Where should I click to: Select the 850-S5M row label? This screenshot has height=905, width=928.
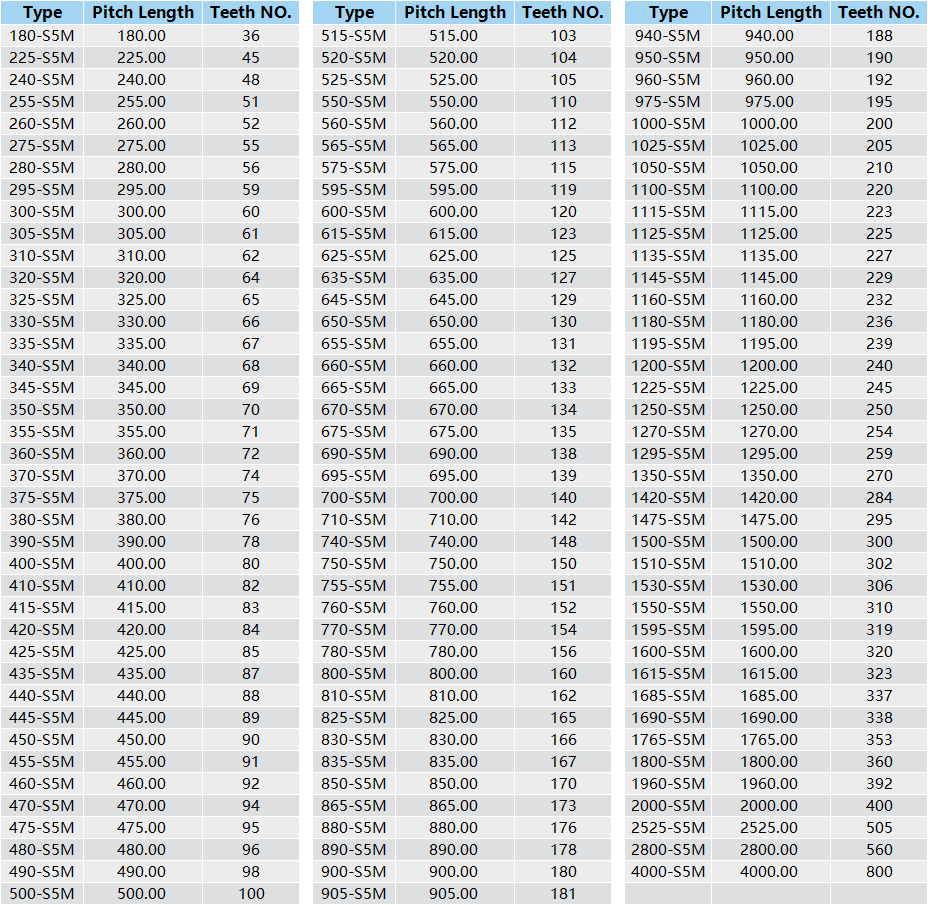tap(354, 784)
